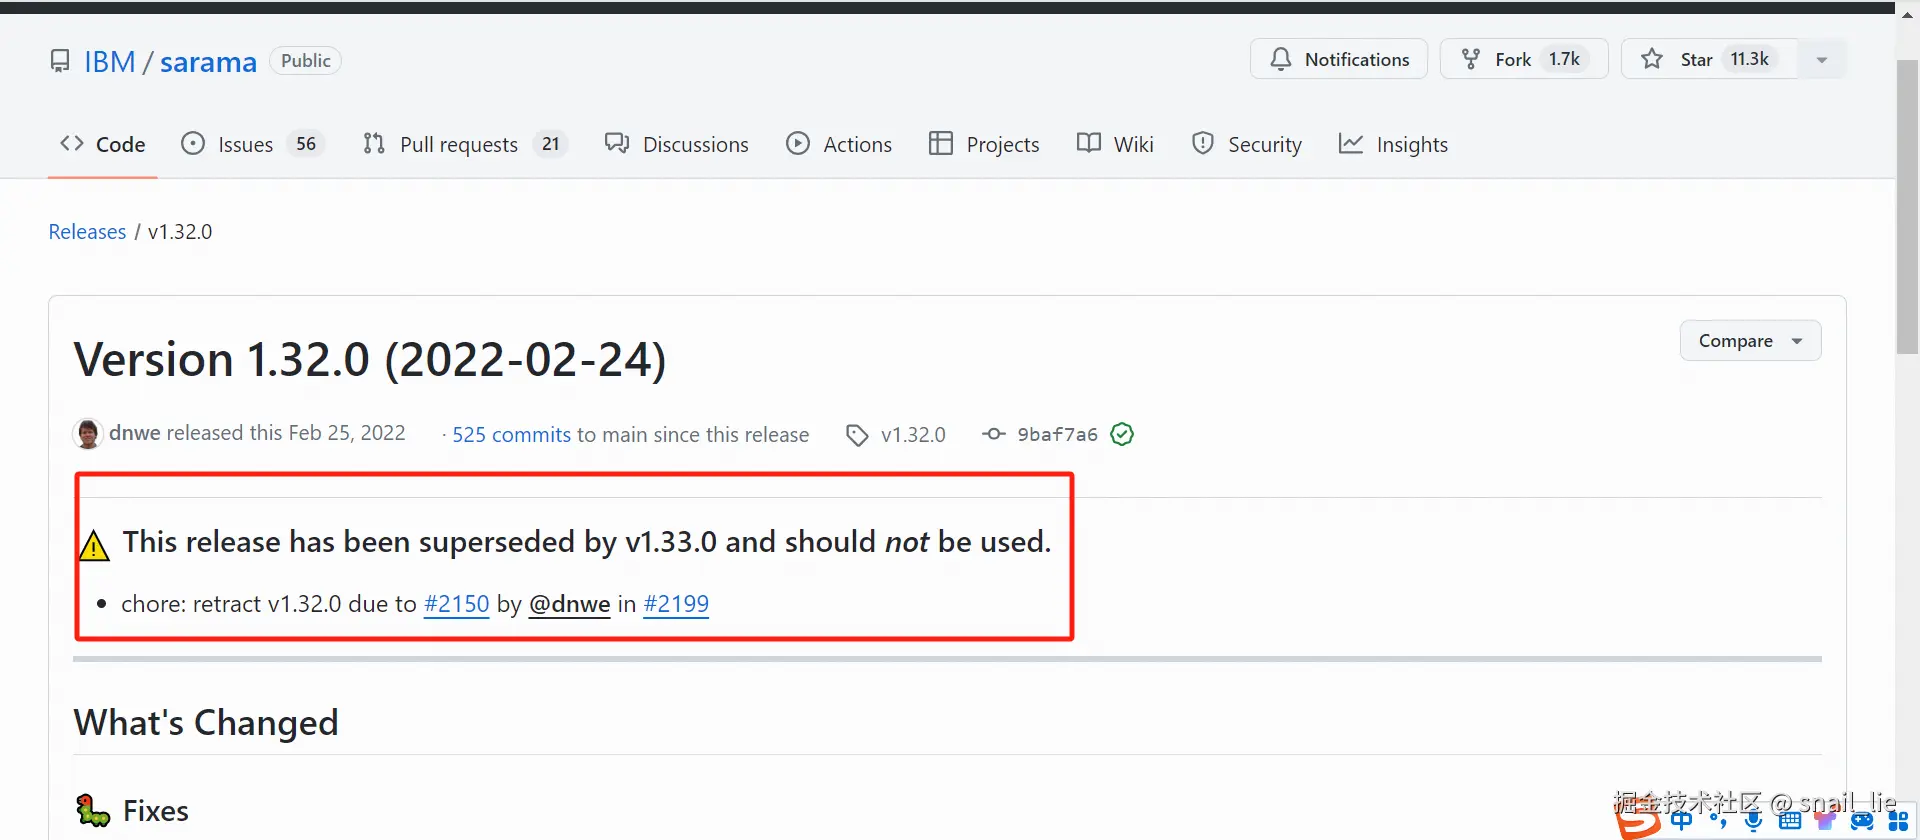1920x840 pixels.
Task: Open the Security tab
Action: click(1247, 144)
